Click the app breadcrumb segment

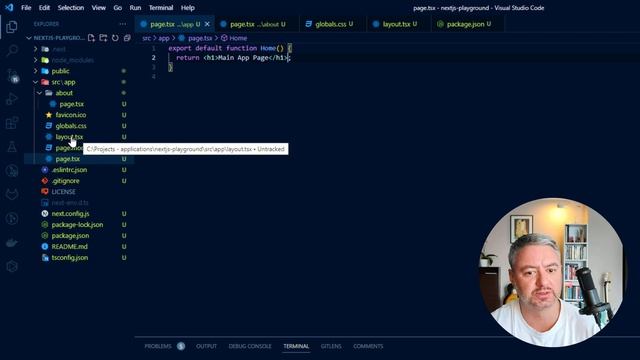164,38
